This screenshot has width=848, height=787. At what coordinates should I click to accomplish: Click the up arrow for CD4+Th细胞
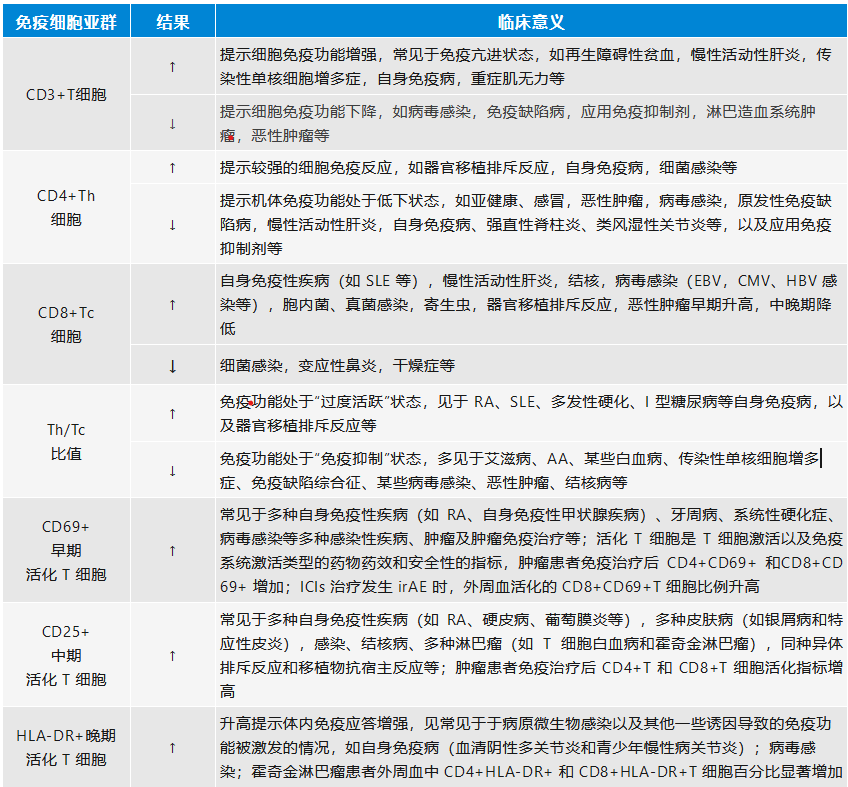(172, 167)
